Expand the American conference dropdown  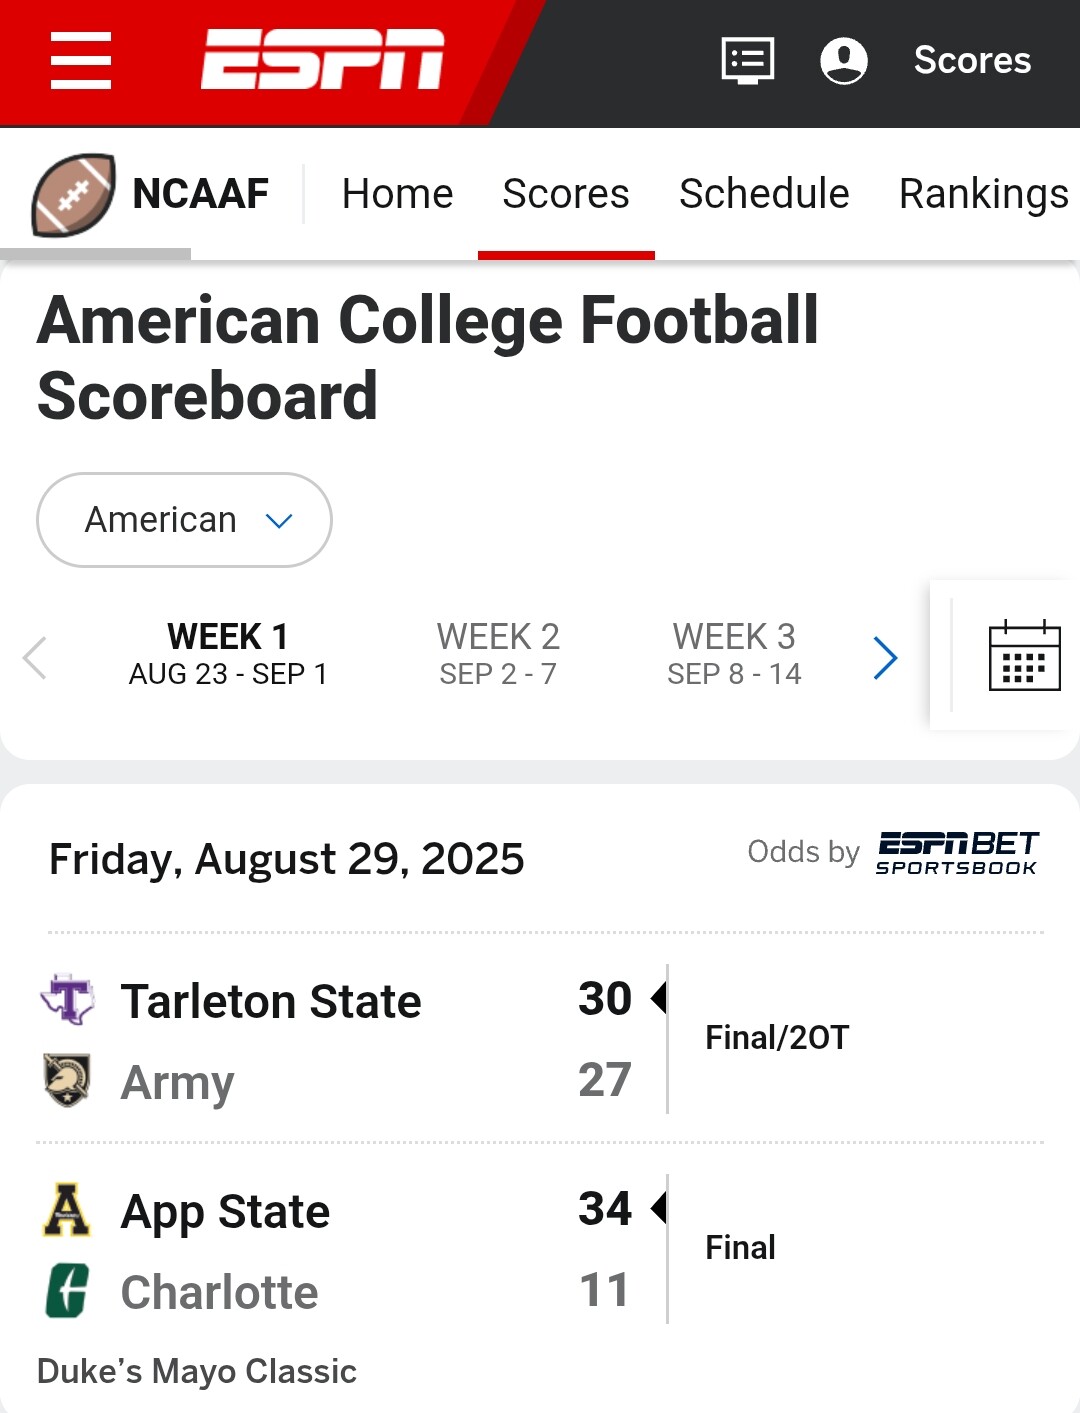(185, 520)
